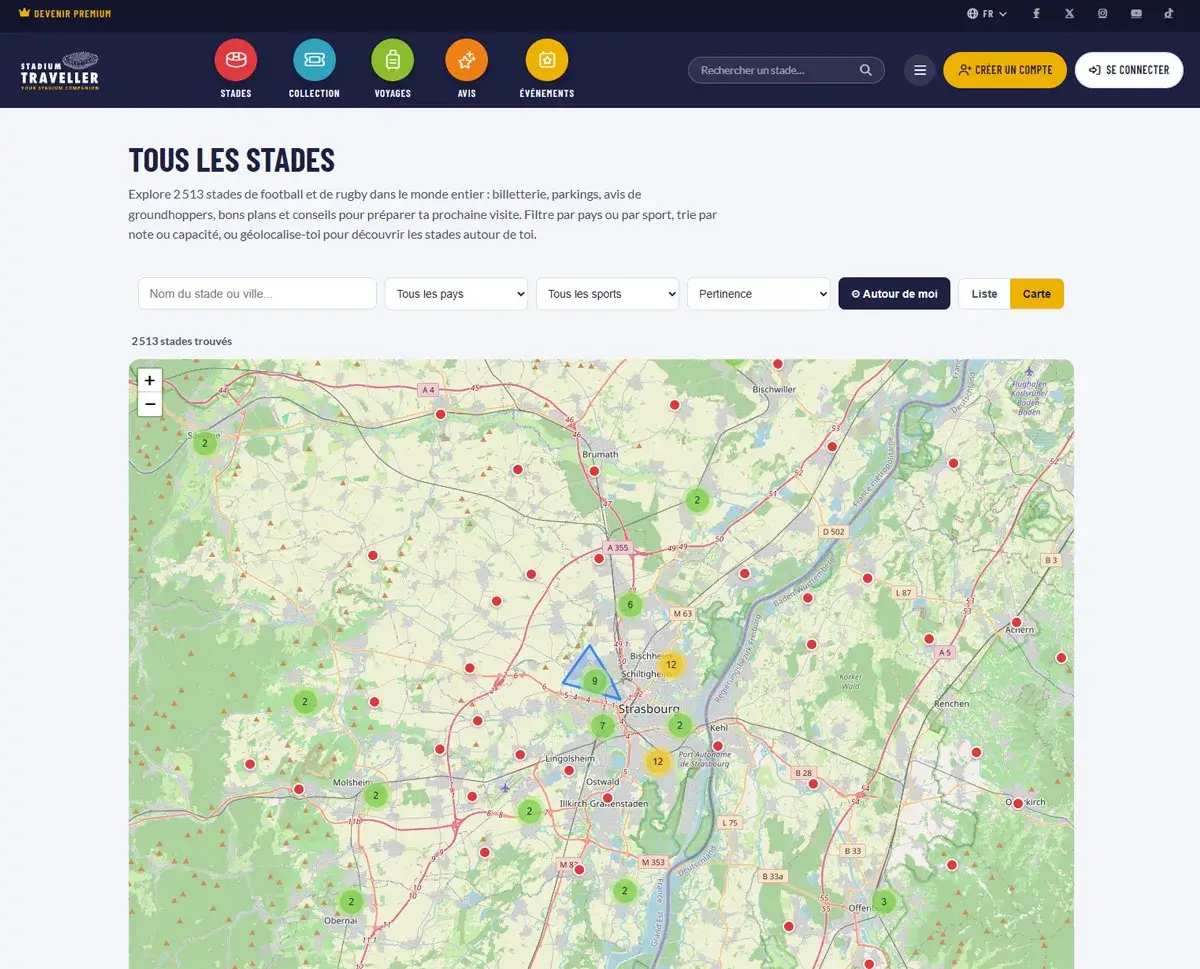Click the Créer un compte button

point(1005,70)
